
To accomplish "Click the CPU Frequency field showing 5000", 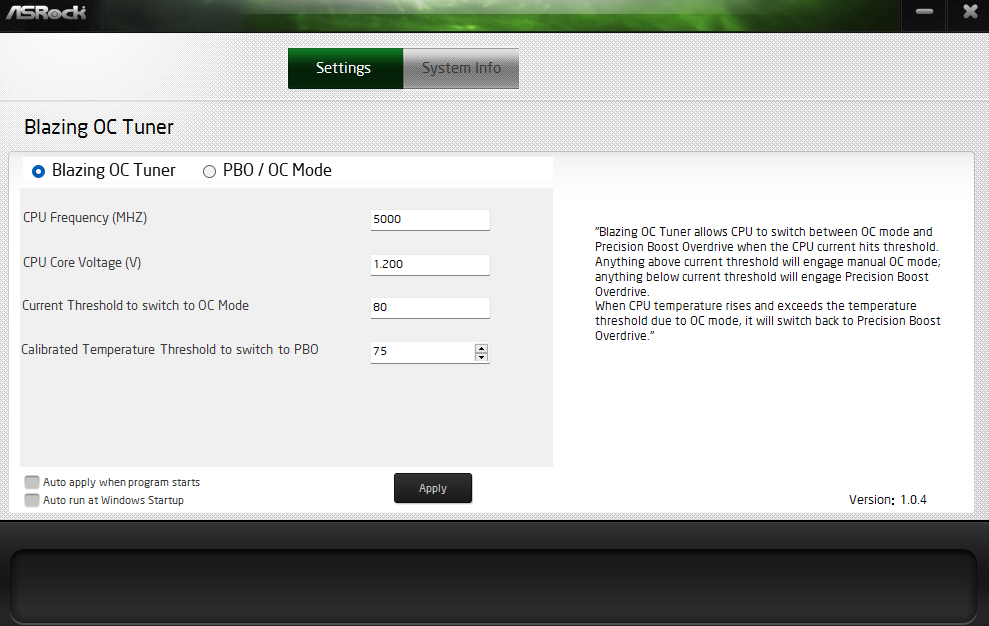I will pos(430,220).
